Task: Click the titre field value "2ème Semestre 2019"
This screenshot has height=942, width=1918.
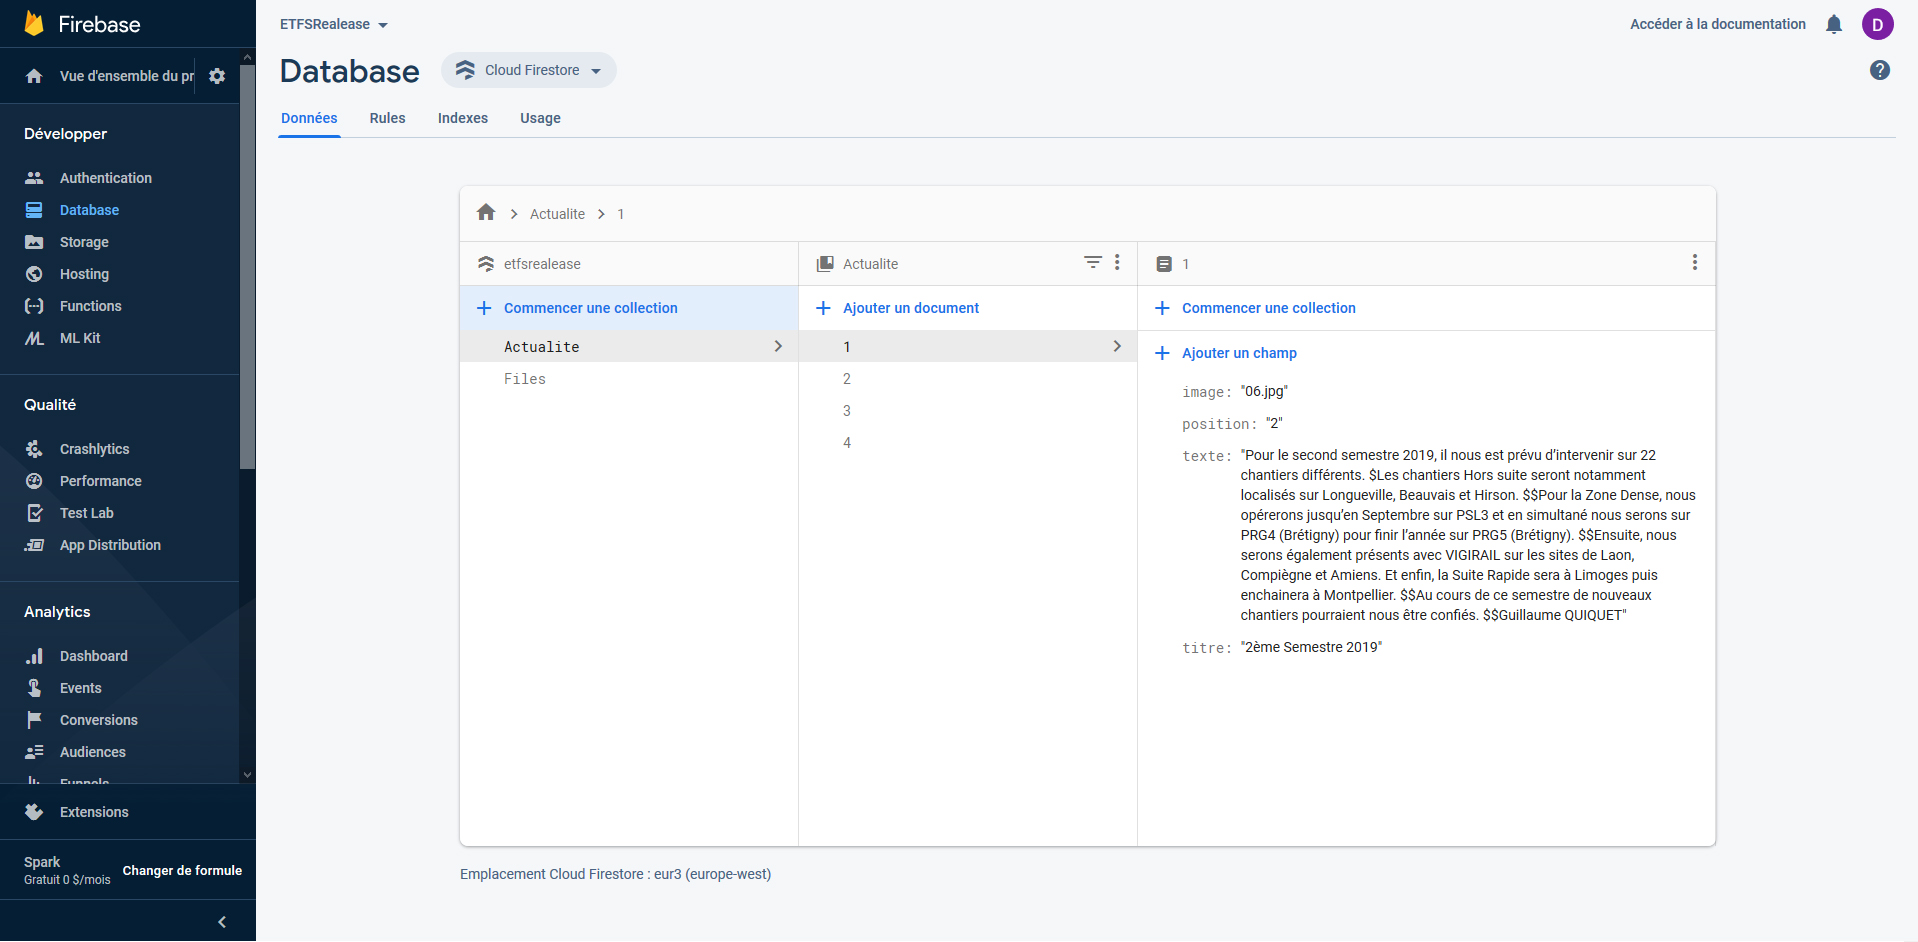Action: 1311,647
